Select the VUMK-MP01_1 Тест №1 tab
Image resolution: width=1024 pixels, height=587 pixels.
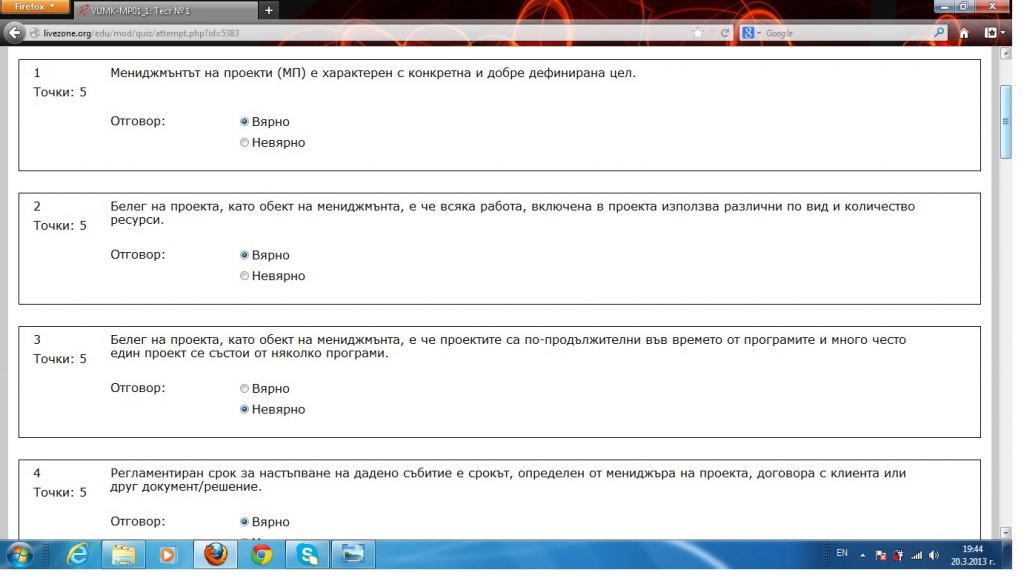click(165, 10)
